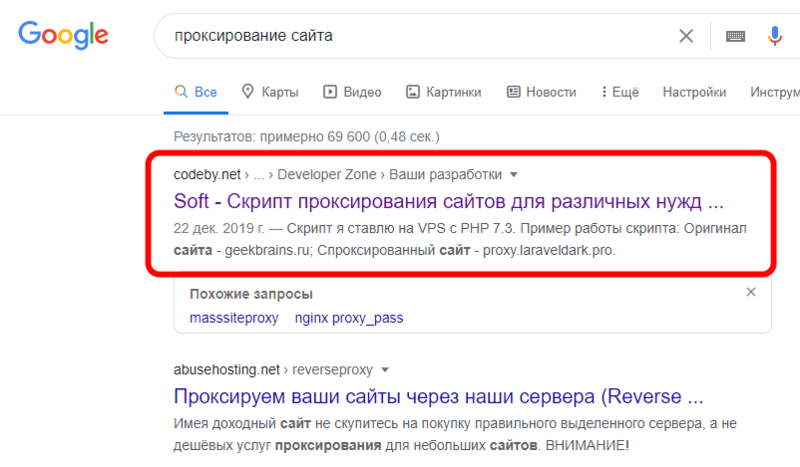Open the Google logo homepage

click(x=63, y=35)
